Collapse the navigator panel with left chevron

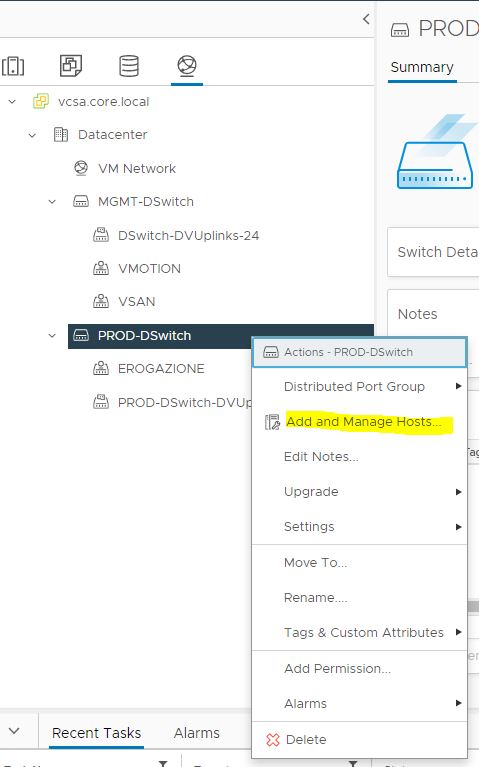coord(366,19)
